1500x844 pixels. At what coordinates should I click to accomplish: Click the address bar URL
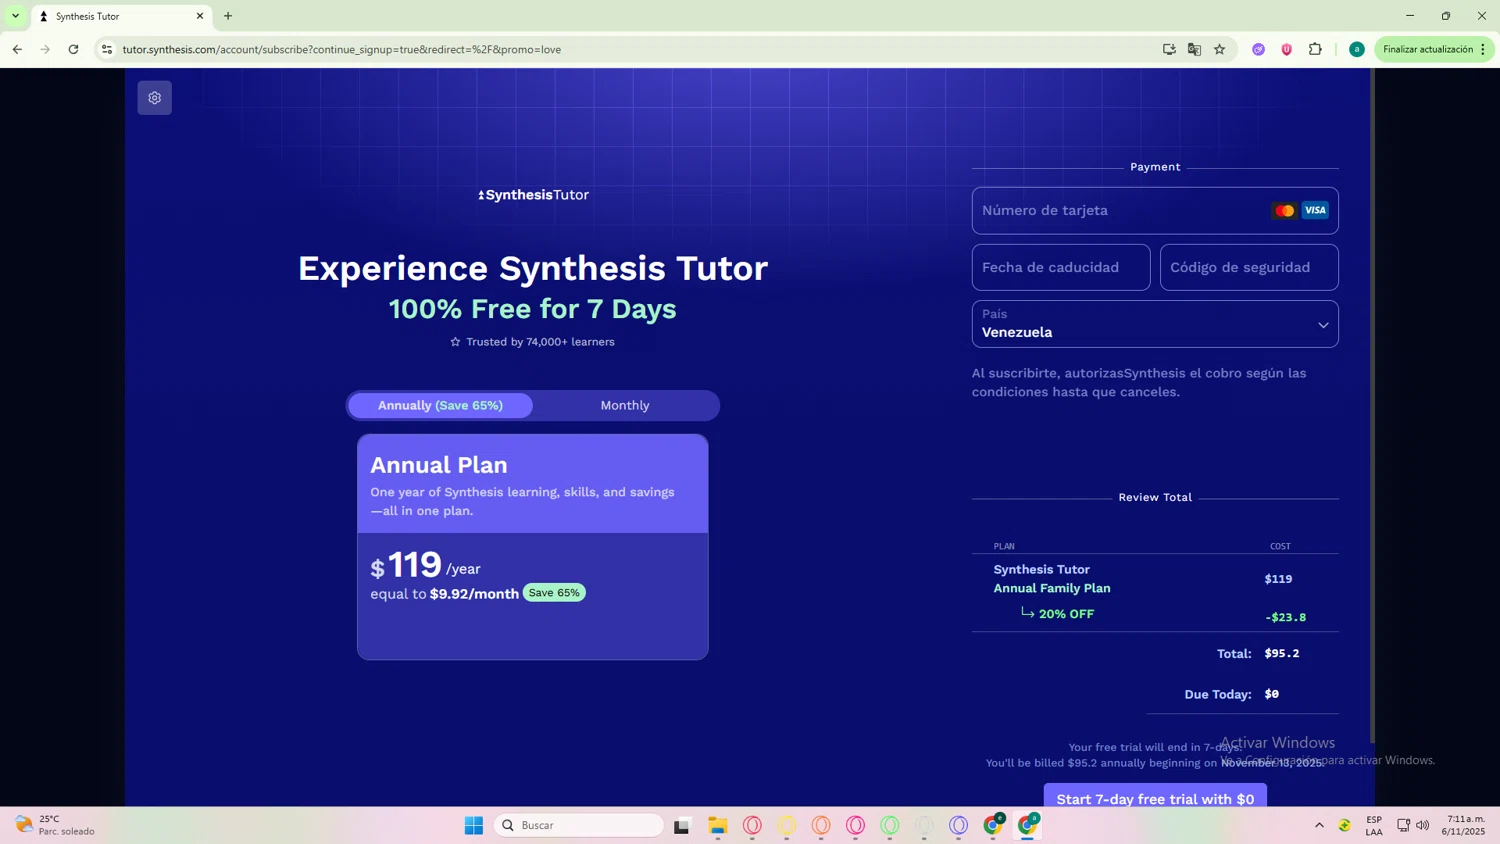pyautogui.click(x=341, y=49)
